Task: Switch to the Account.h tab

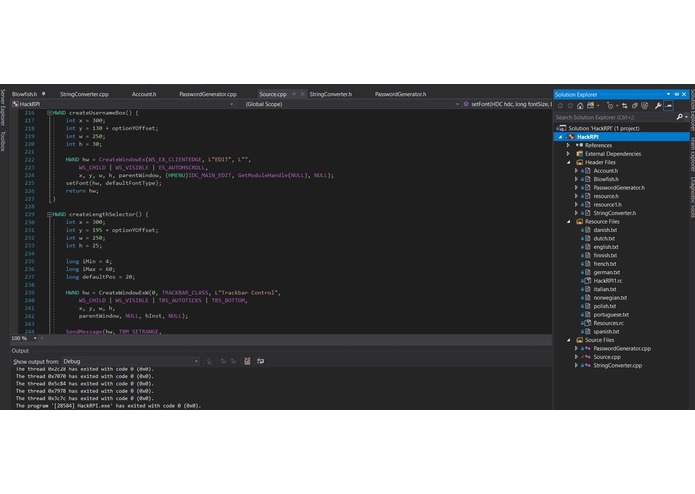Action: coord(144,94)
